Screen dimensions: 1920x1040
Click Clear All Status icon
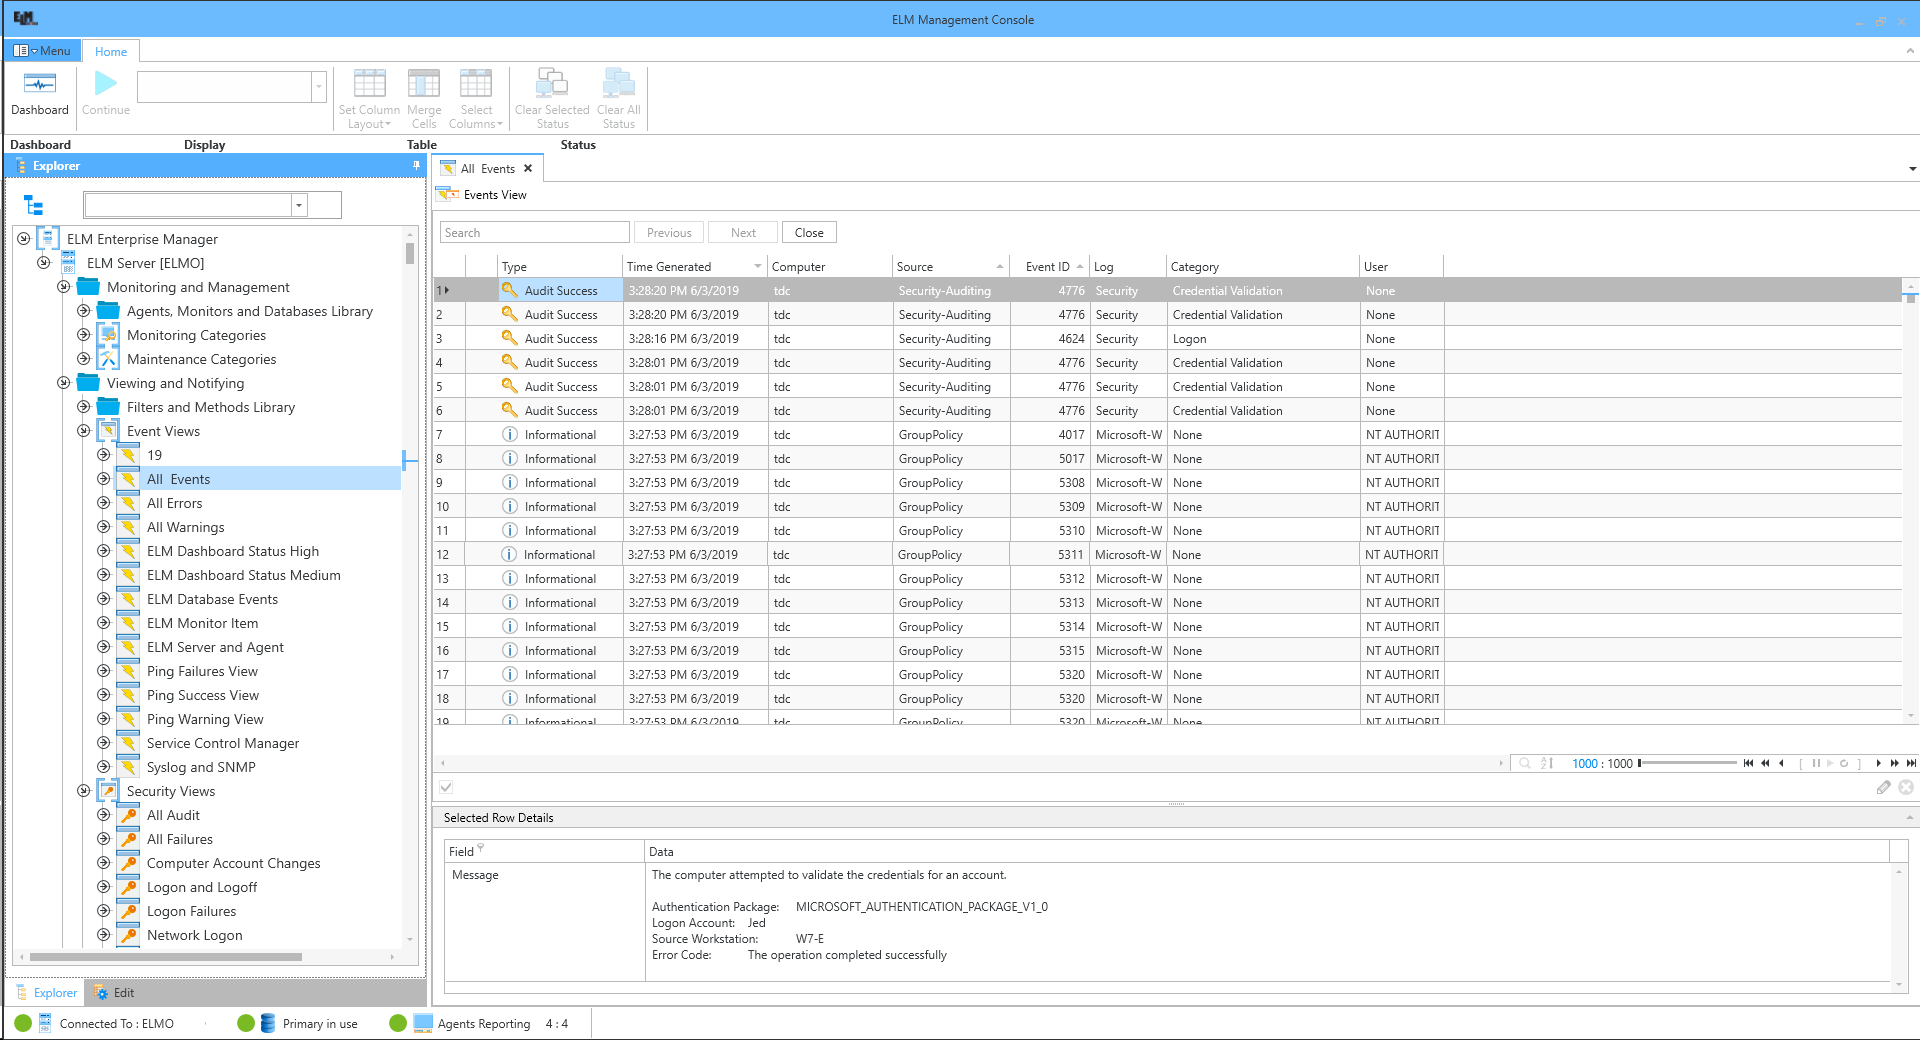click(618, 84)
